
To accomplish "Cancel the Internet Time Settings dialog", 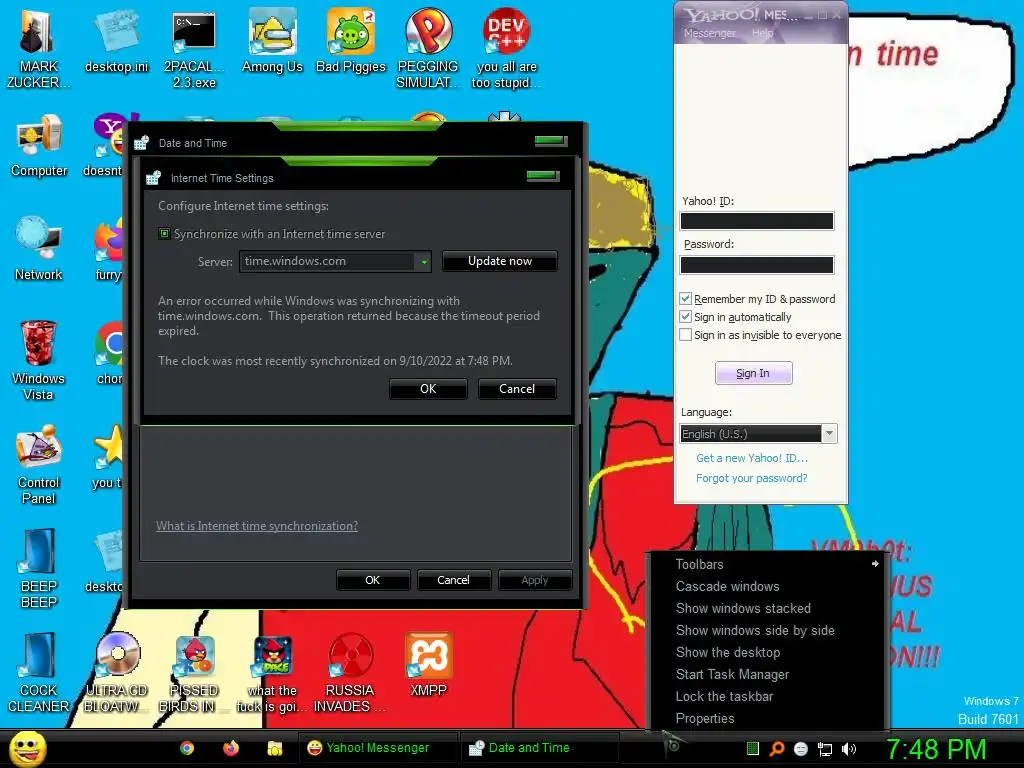I will [x=517, y=389].
